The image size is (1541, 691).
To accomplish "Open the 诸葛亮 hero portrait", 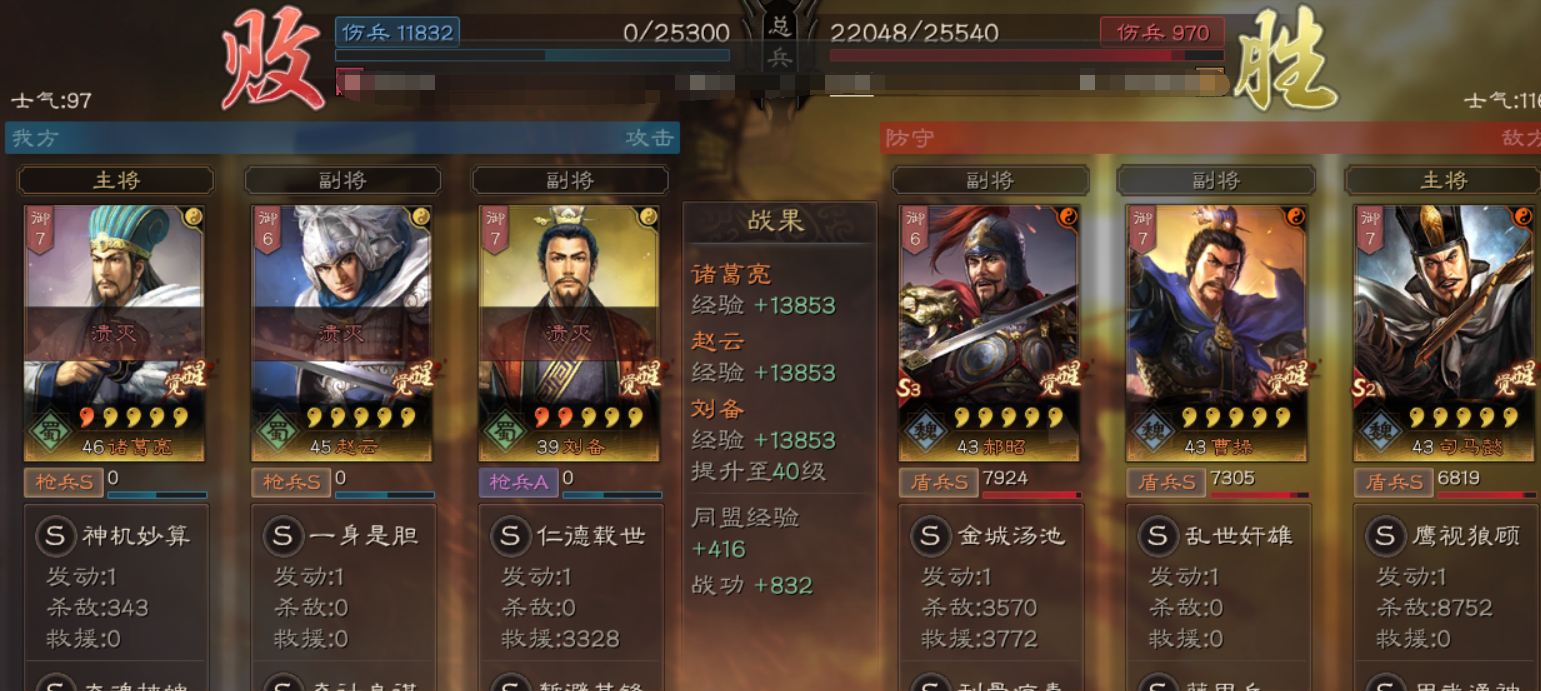I will tap(114, 333).
